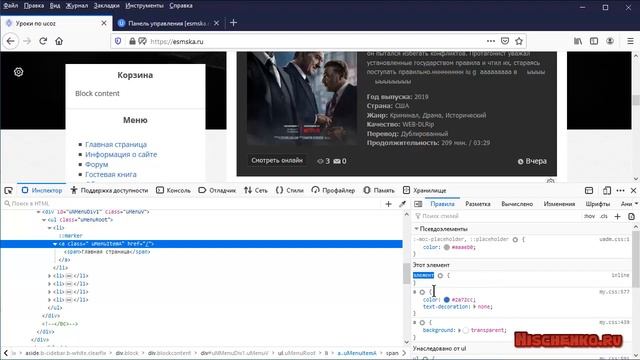Follow the Информация о сайте link
The width and height of the screenshot is (640, 360).
121,155
